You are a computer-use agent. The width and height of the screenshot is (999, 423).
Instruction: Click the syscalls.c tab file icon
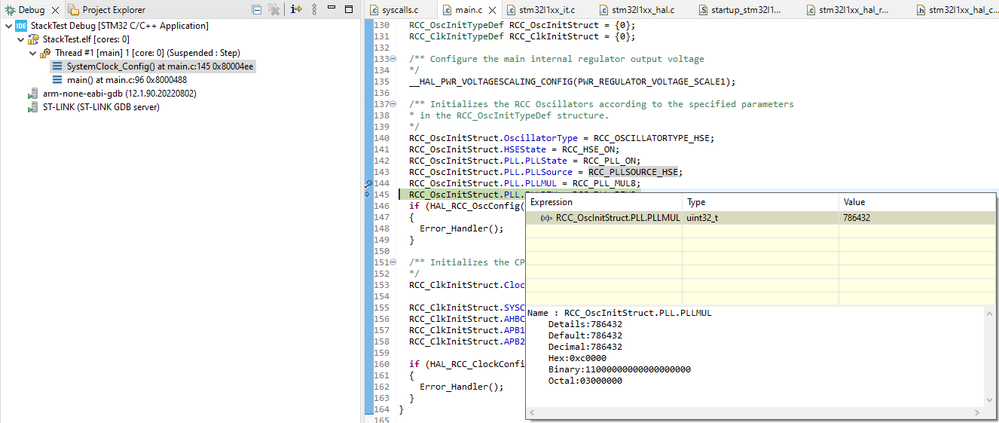coord(374,10)
